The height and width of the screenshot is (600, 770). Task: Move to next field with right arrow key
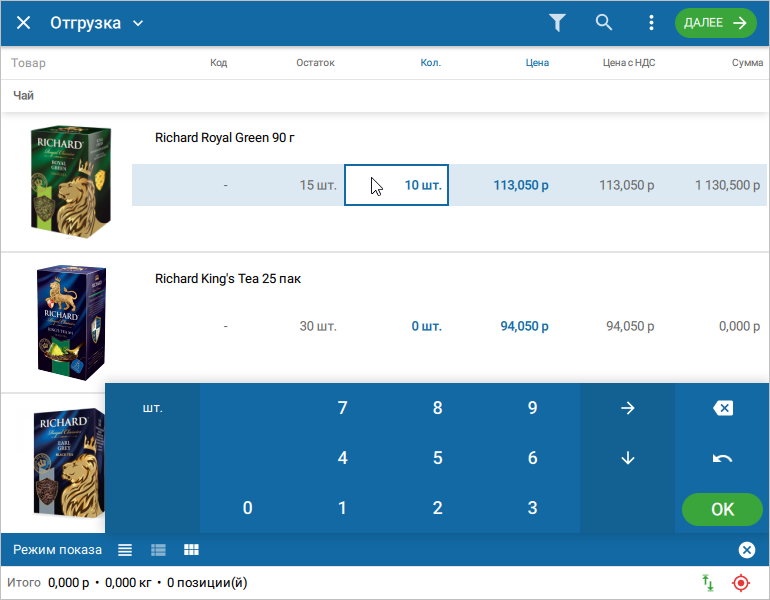[x=628, y=408]
